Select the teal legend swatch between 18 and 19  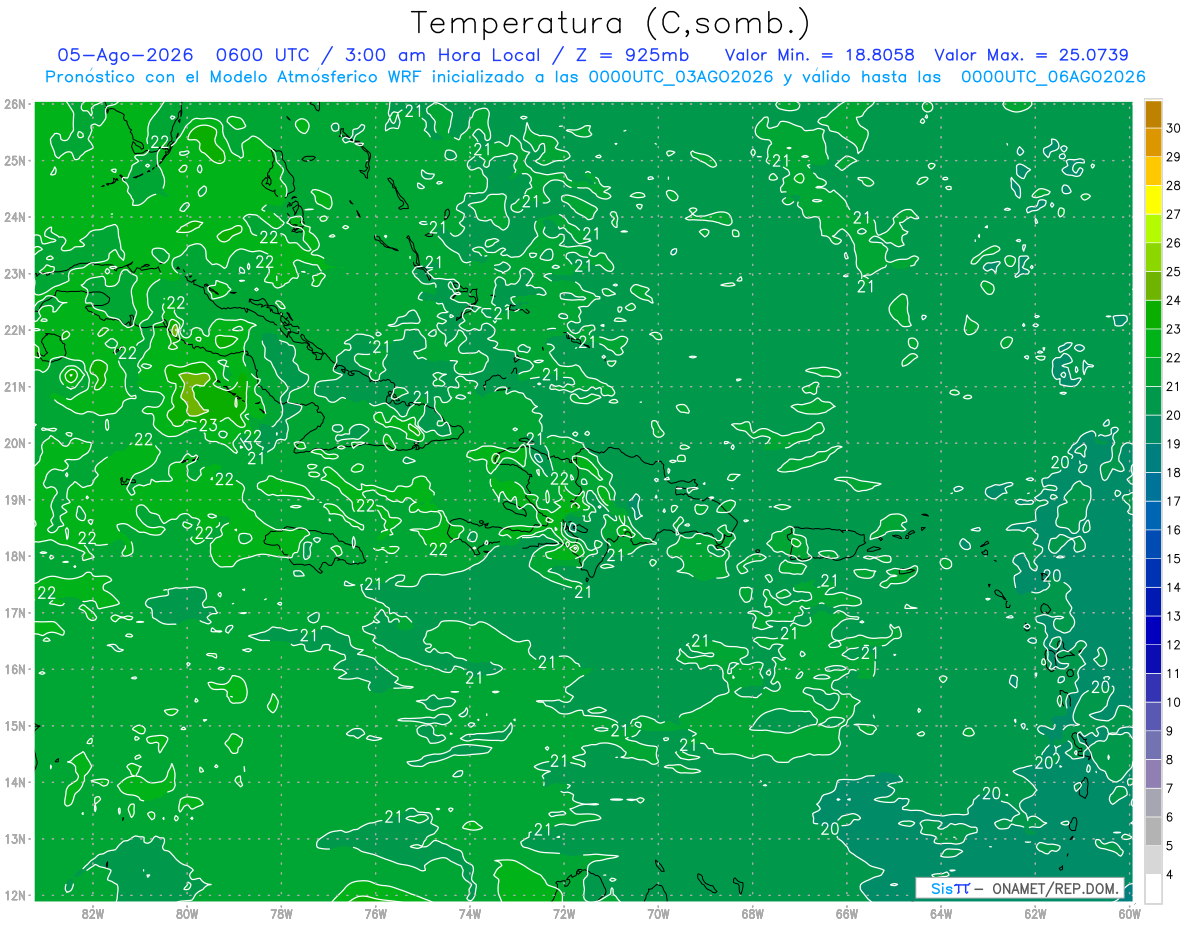1153,458
